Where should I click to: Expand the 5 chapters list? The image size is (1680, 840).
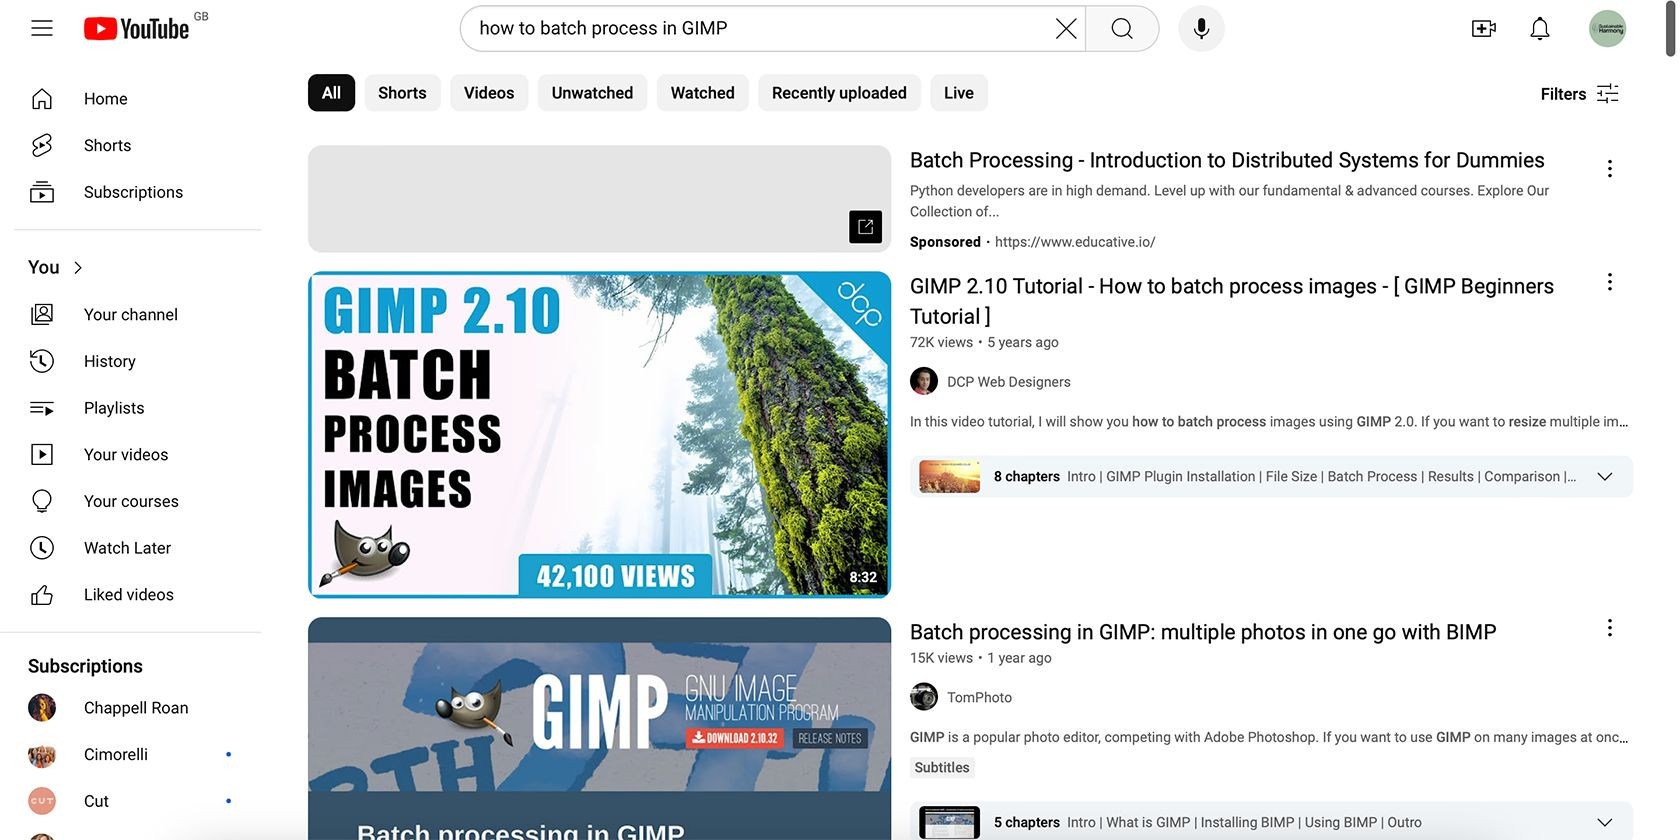(1605, 822)
